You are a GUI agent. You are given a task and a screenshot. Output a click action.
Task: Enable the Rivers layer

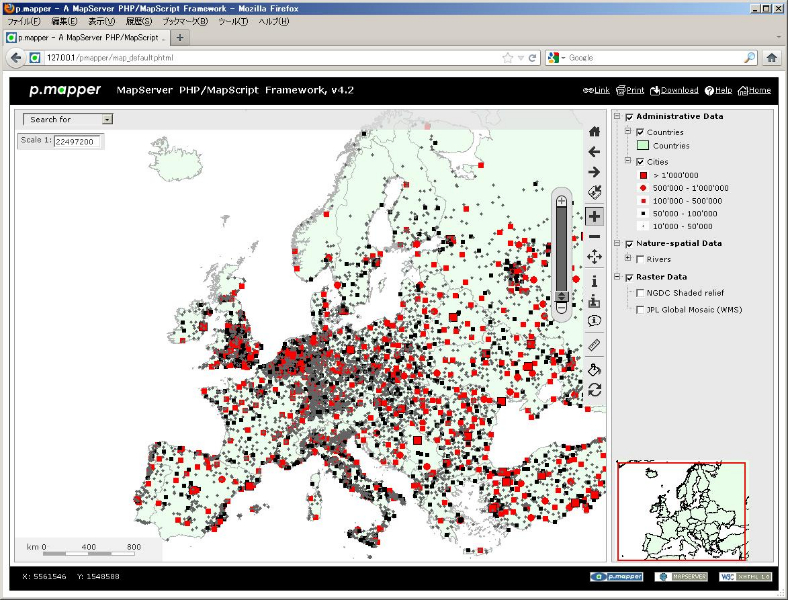[x=640, y=259]
